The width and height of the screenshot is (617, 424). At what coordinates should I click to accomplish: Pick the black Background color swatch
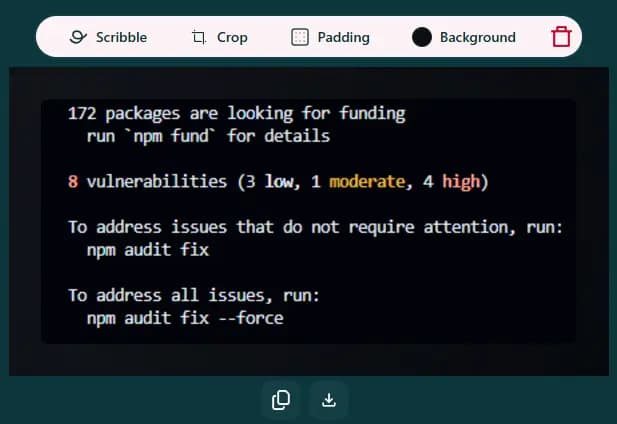(421, 37)
